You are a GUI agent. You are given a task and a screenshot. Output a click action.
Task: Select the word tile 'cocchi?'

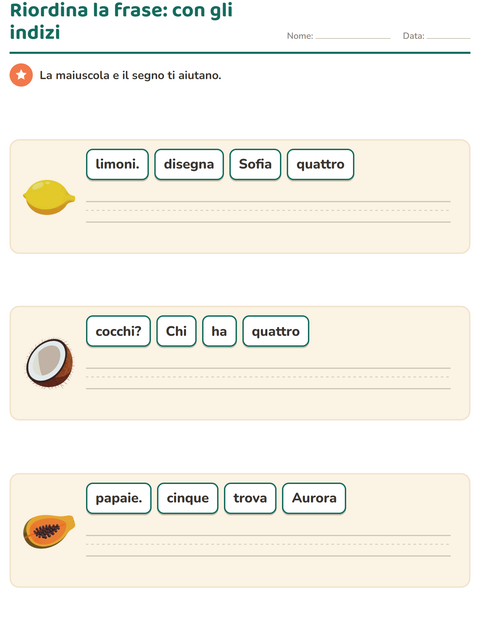pos(118,331)
